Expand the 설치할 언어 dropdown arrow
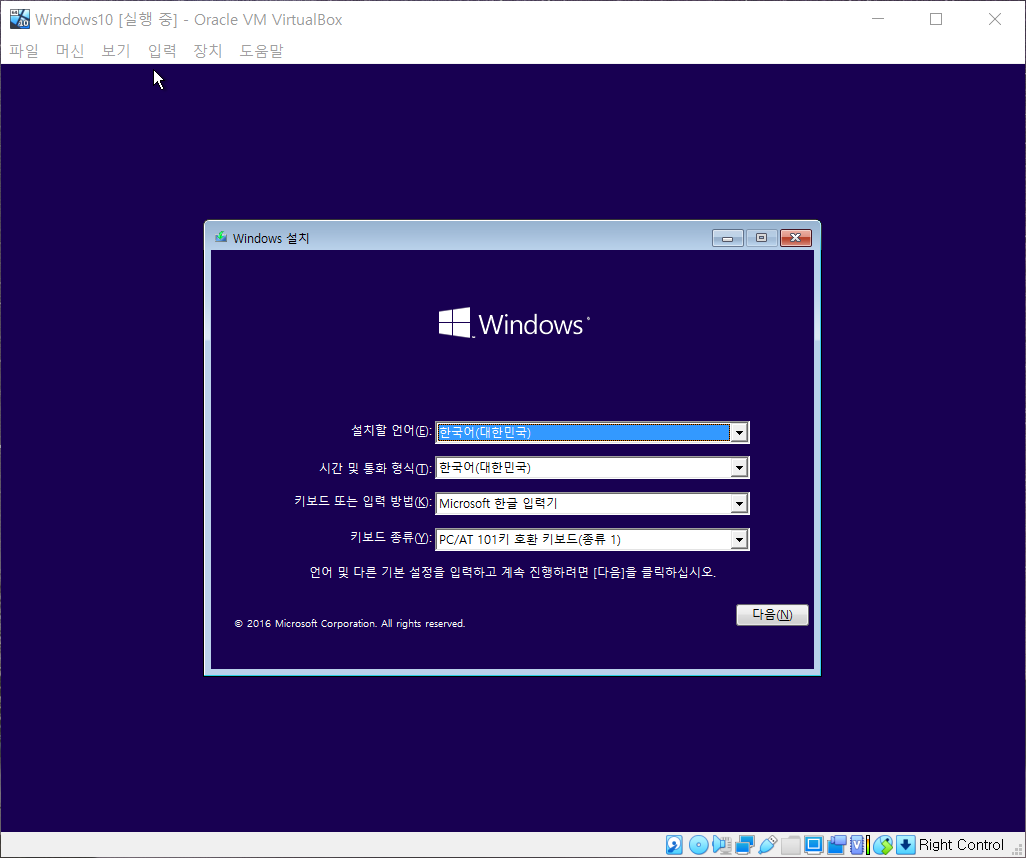Screen dimensions: 1026x858 pos(739,432)
